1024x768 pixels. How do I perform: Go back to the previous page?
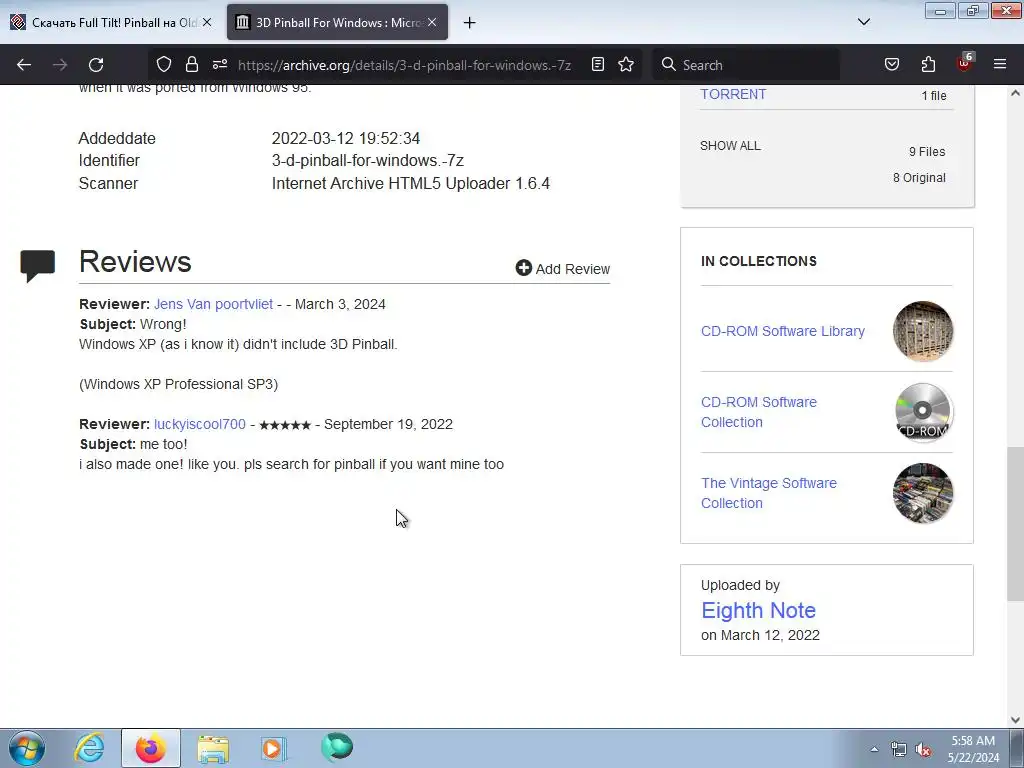pos(24,65)
